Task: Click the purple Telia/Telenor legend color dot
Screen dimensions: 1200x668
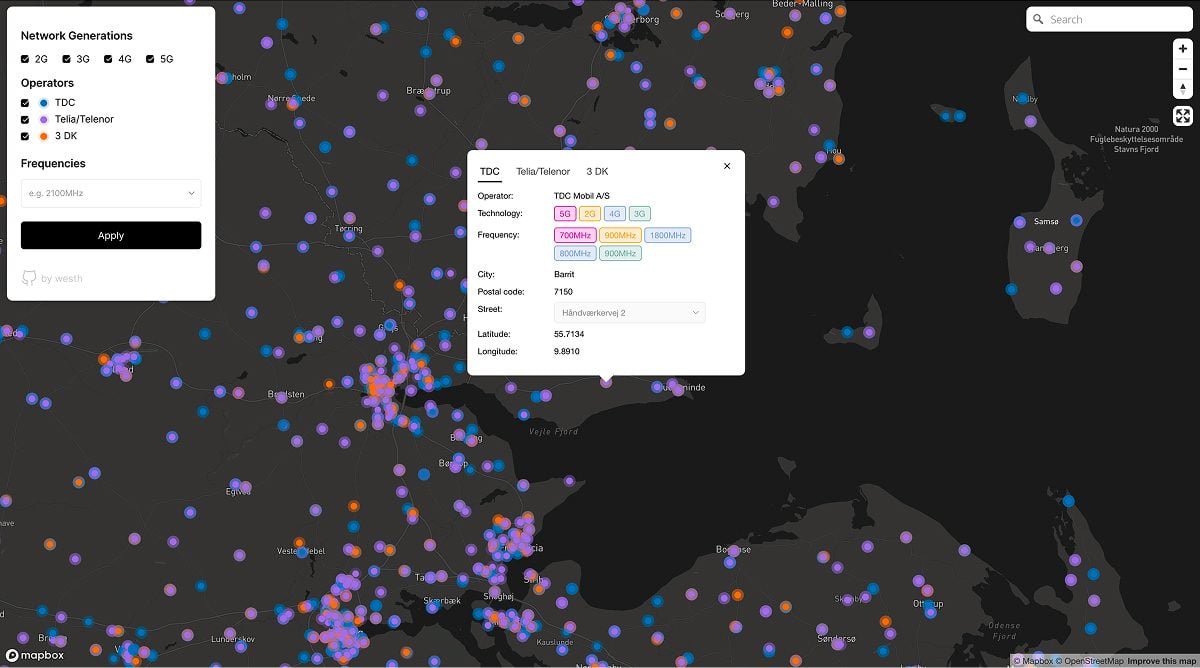Action: [x=44, y=119]
